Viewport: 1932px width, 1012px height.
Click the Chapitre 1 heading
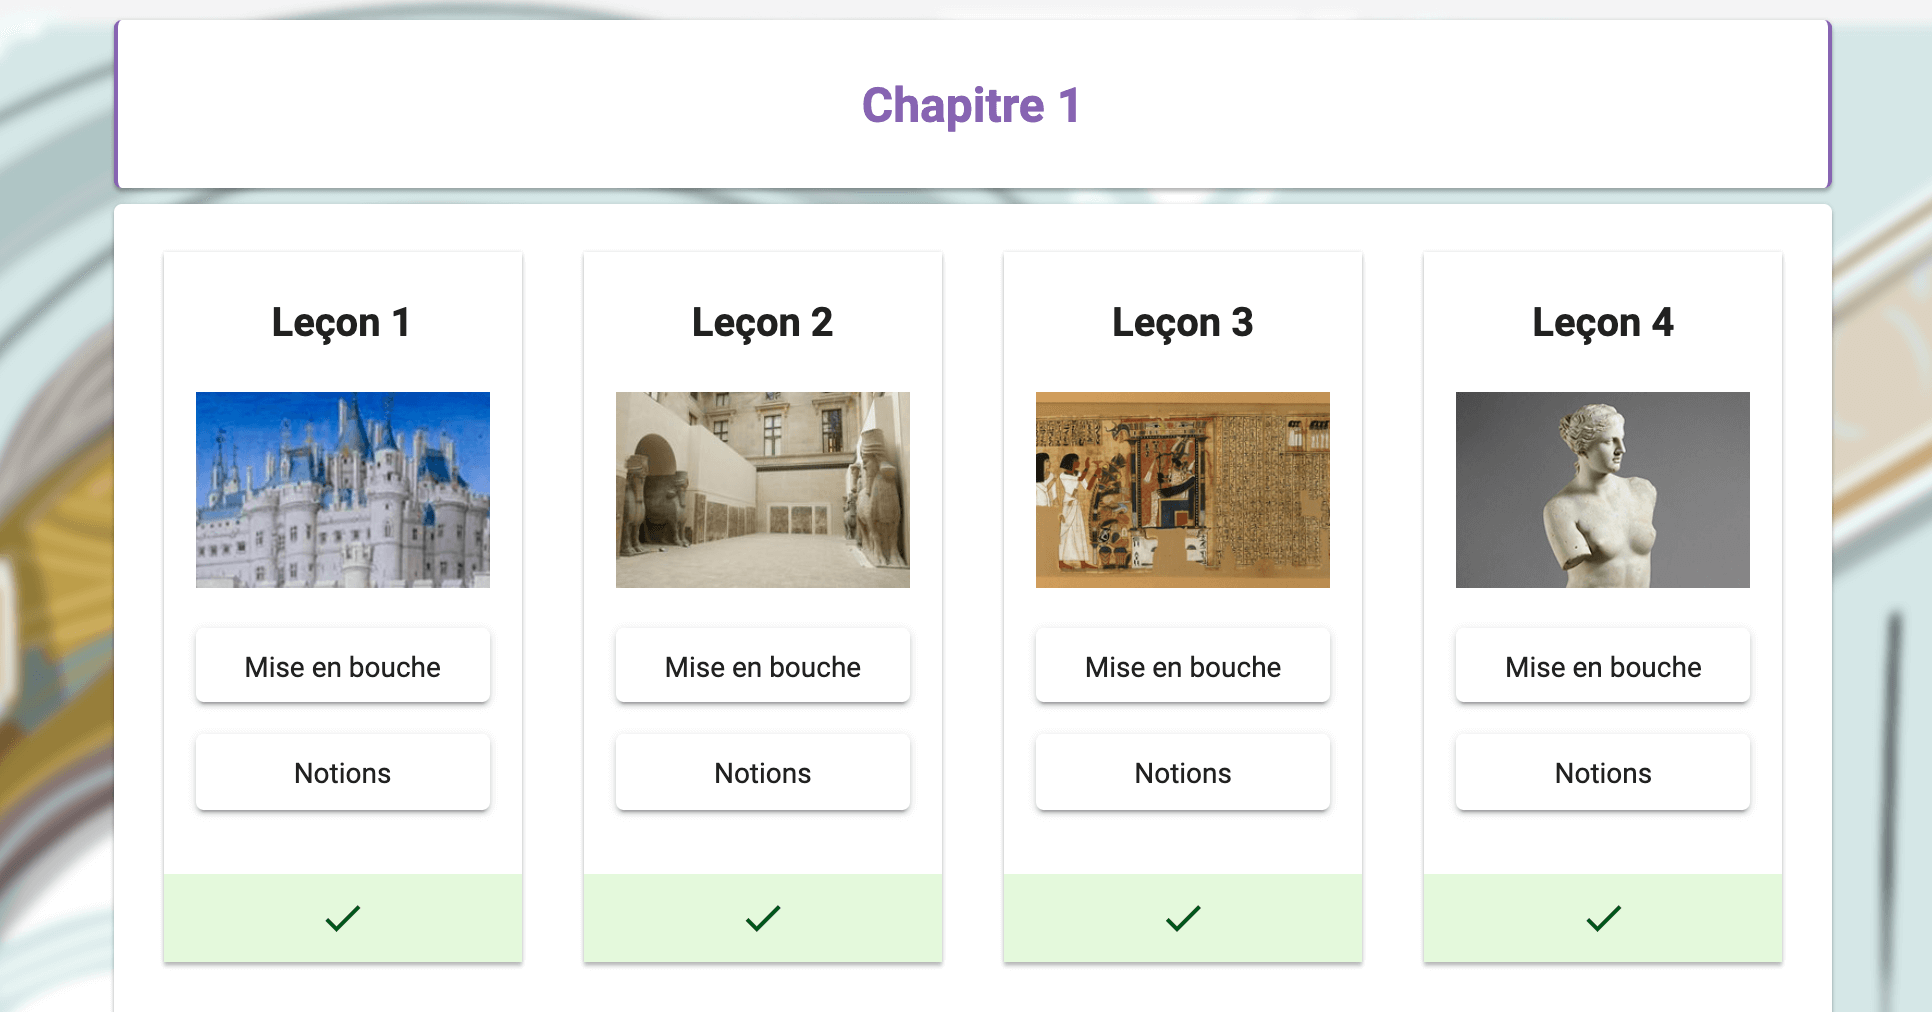click(x=971, y=105)
